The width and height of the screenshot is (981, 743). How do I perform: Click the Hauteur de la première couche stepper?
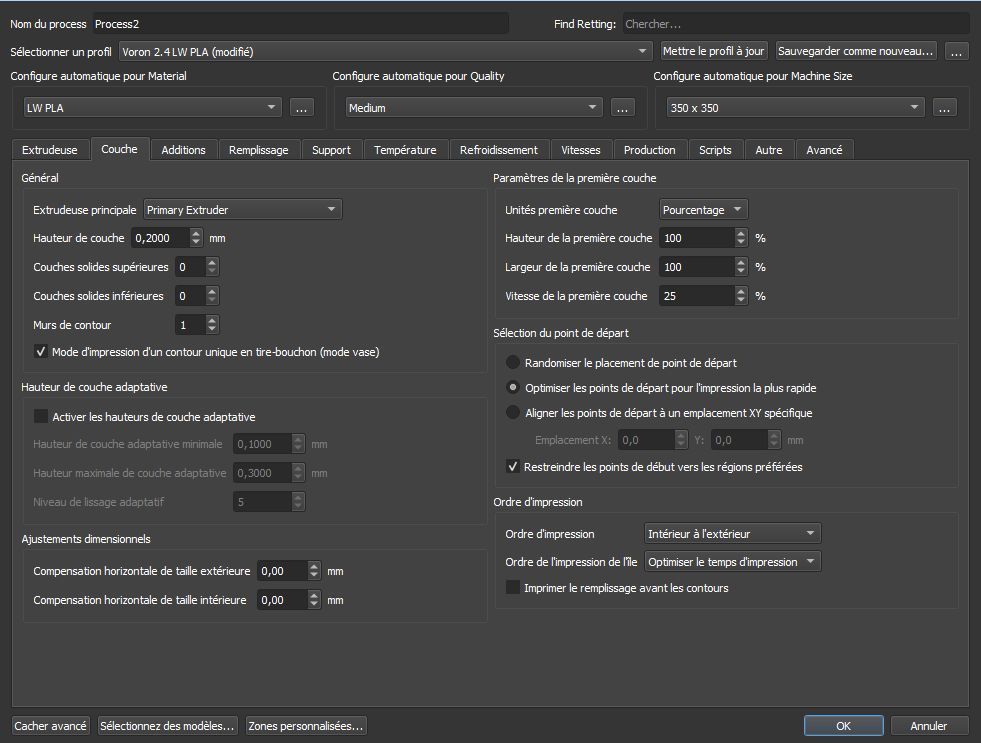coord(741,238)
